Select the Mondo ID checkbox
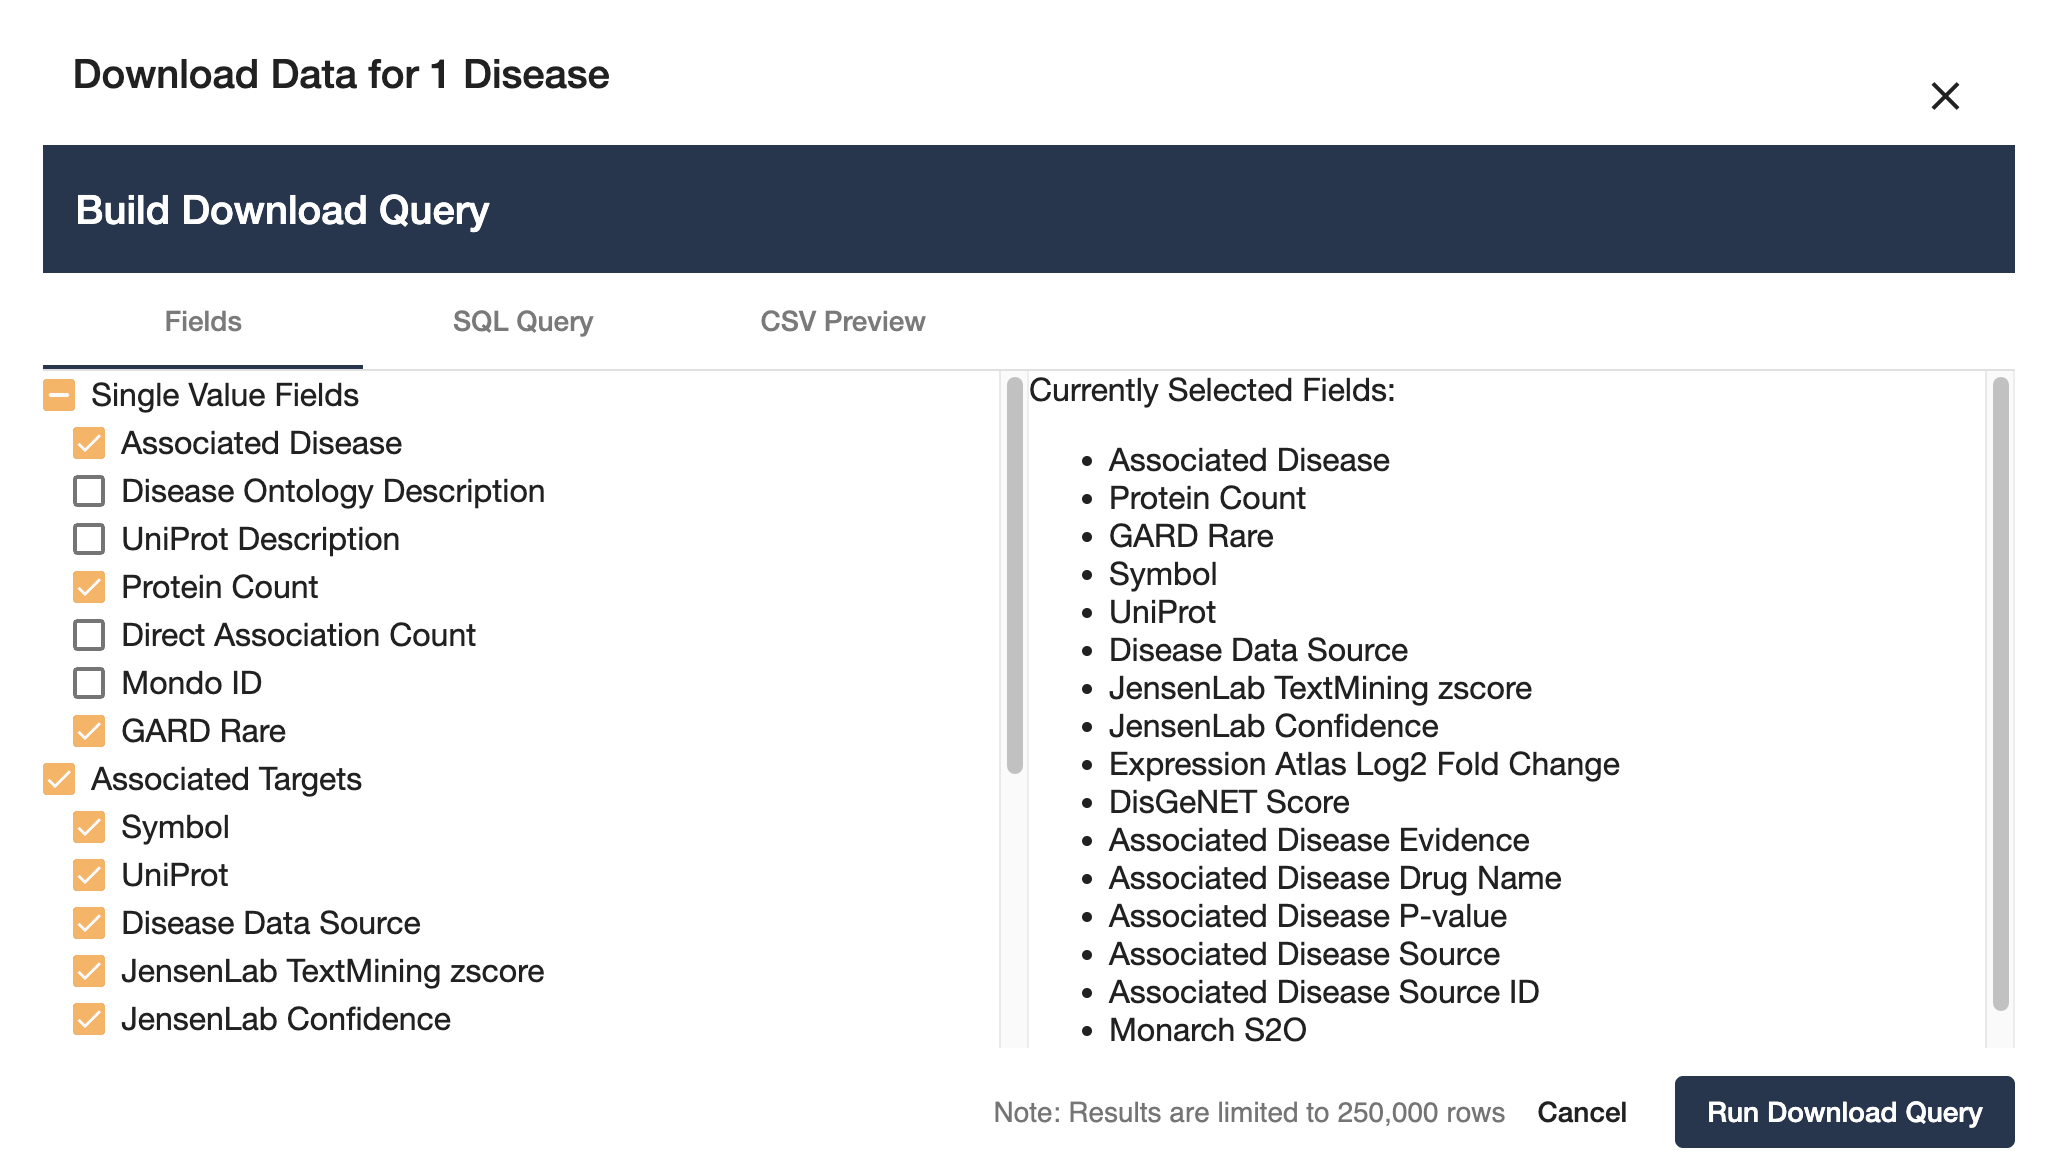Screen dimensions: 2058x1166 (x=89, y=683)
